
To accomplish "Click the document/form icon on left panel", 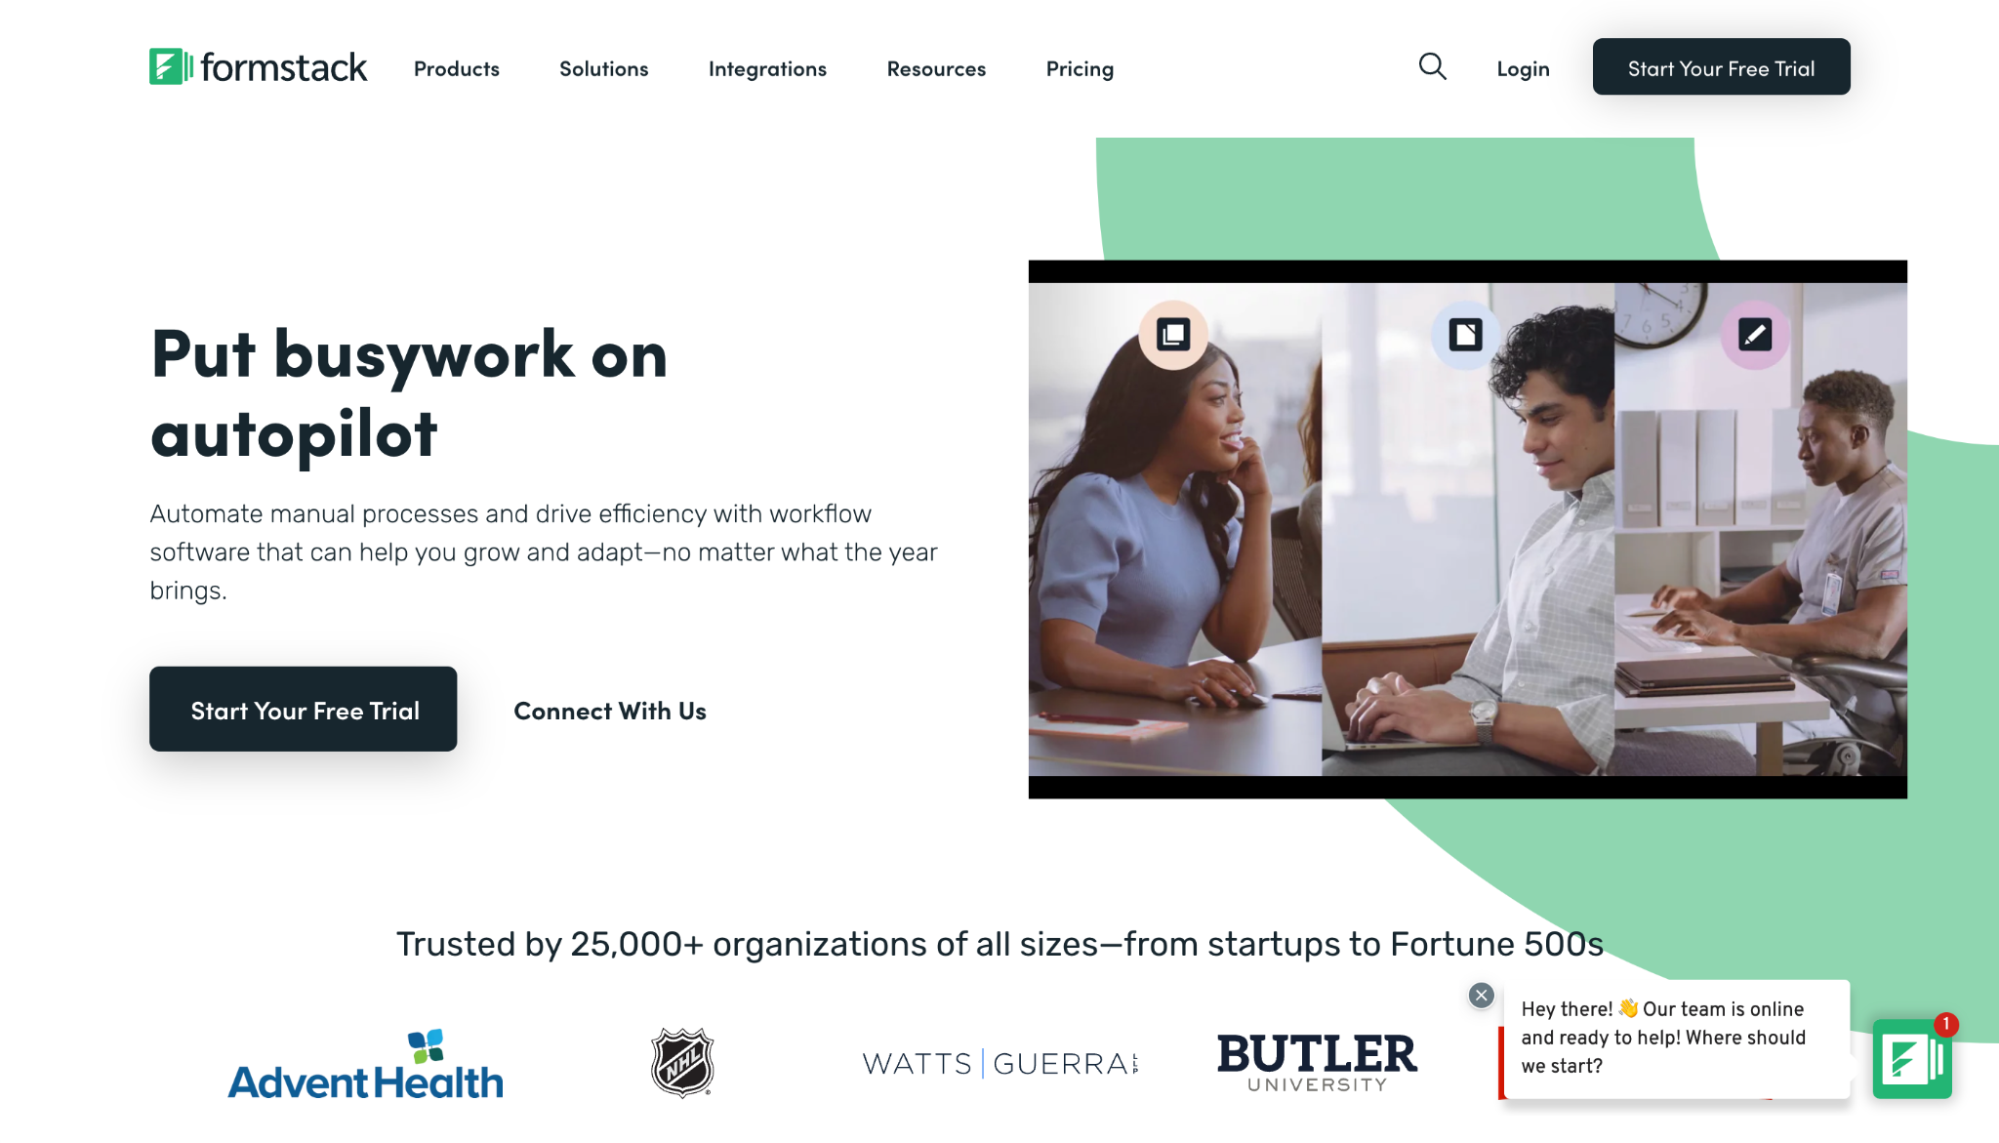I will pyautogui.click(x=1174, y=333).
